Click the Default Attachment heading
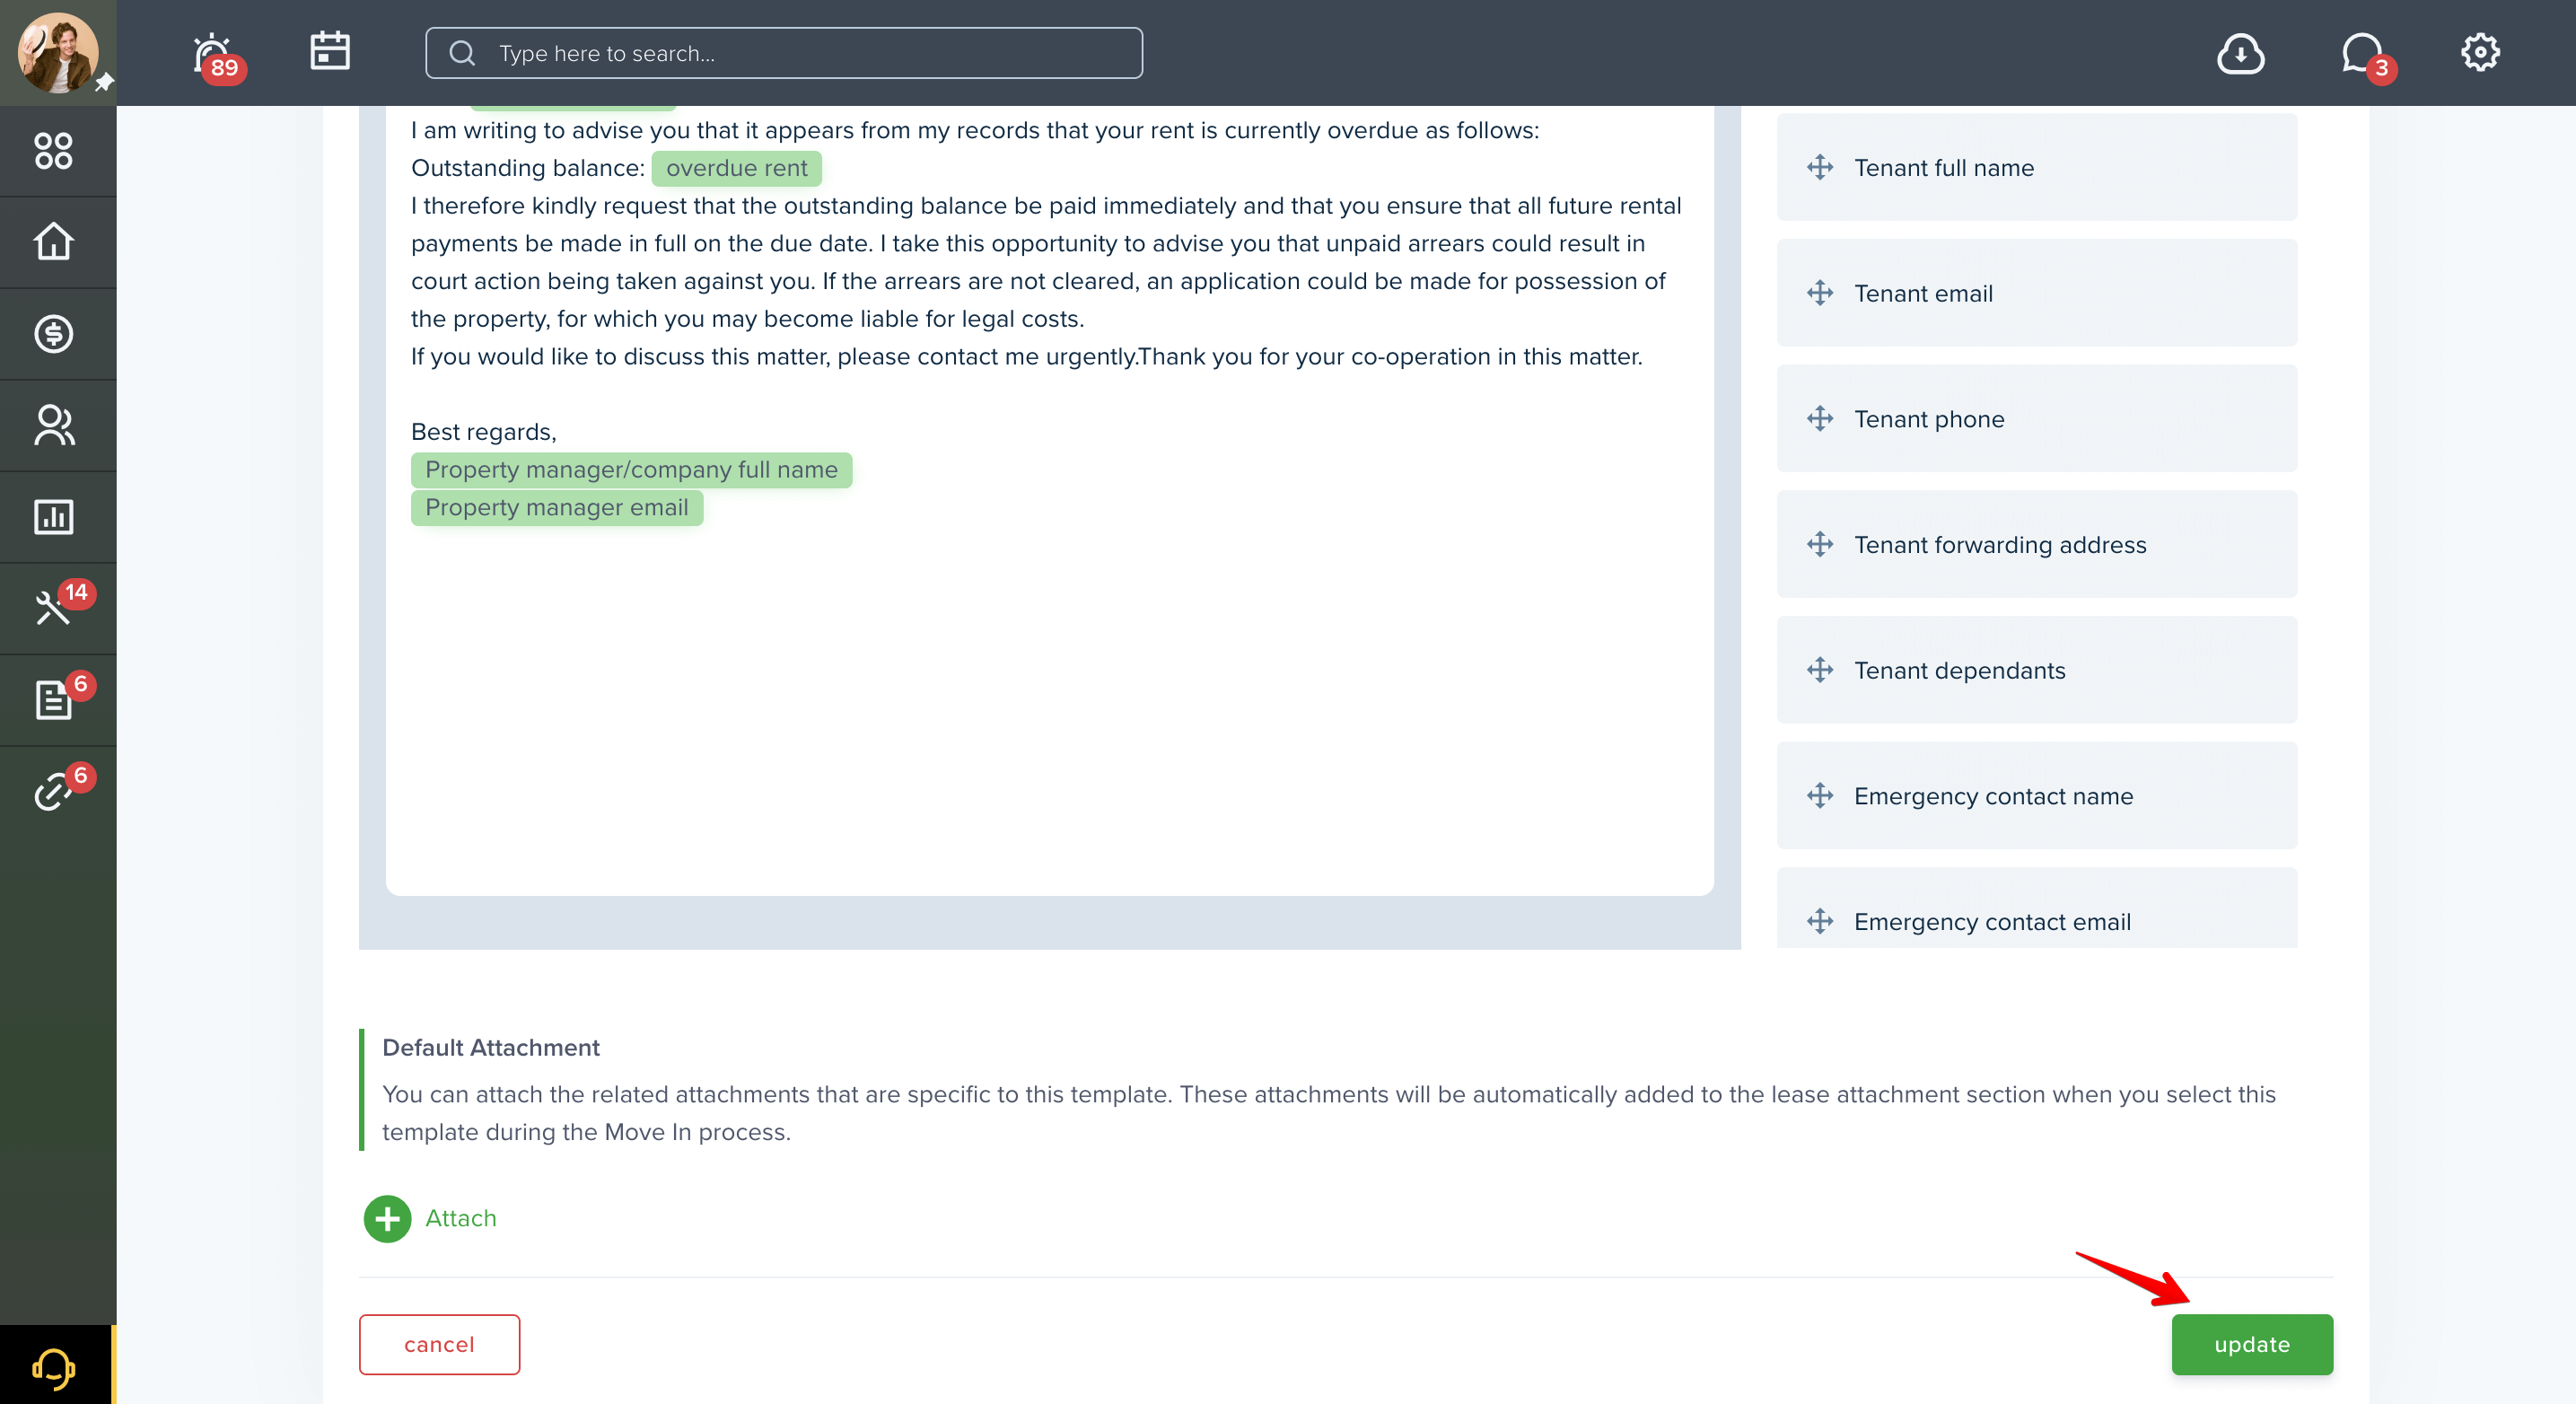Viewport: 2576px width, 1404px height. click(x=490, y=1047)
